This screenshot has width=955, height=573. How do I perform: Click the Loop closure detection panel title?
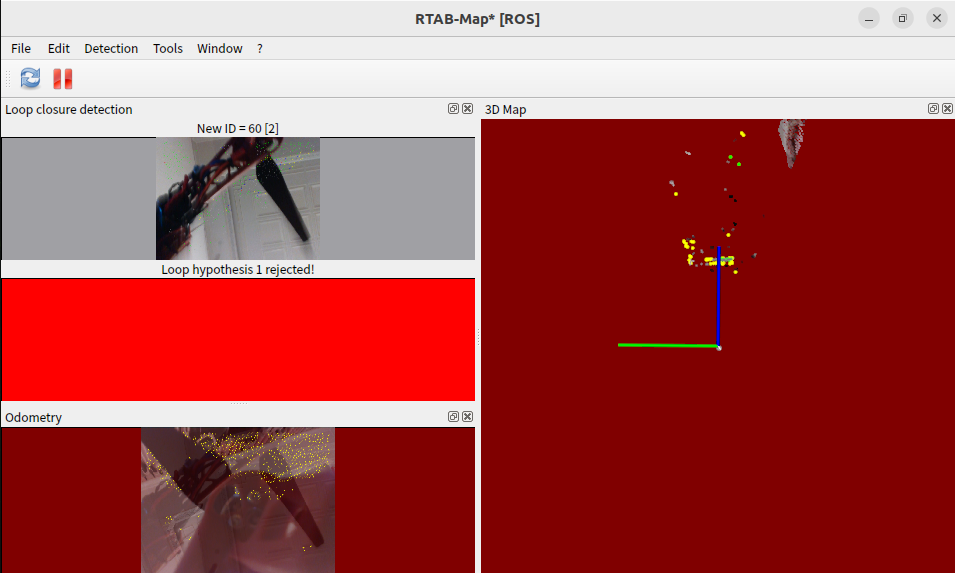point(69,110)
